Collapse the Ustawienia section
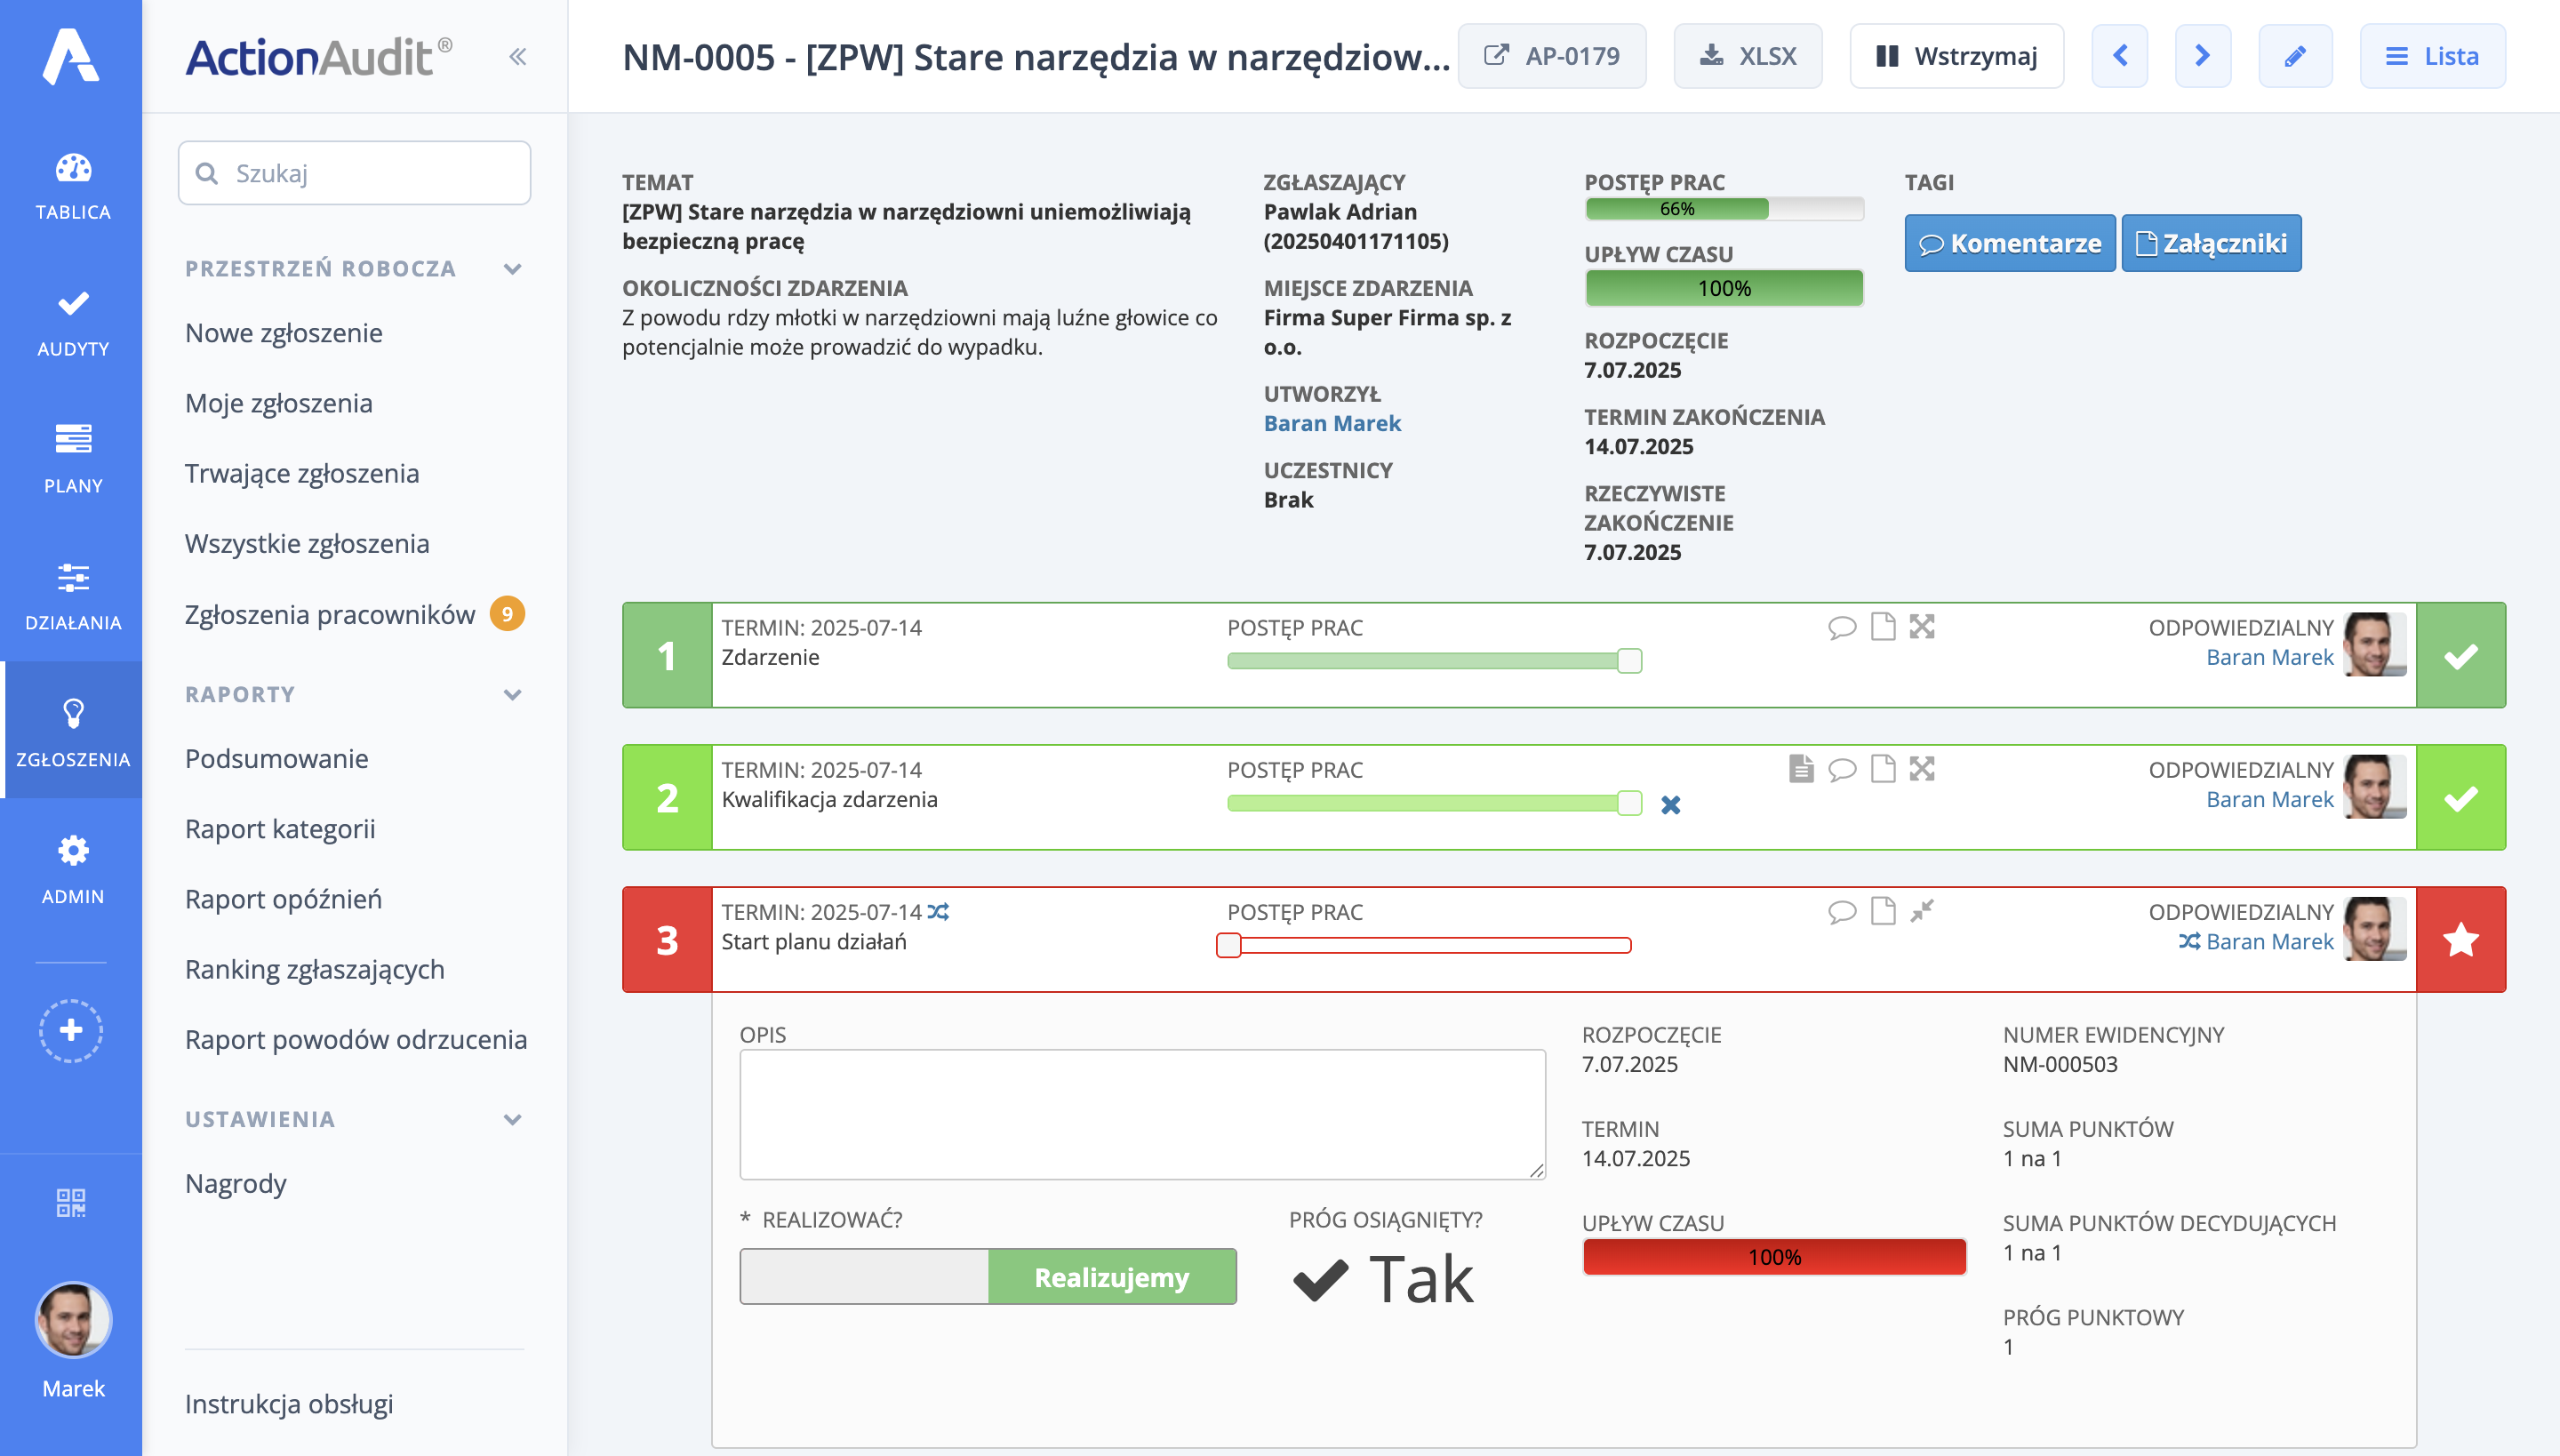2560x1456 pixels. point(513,1120)
